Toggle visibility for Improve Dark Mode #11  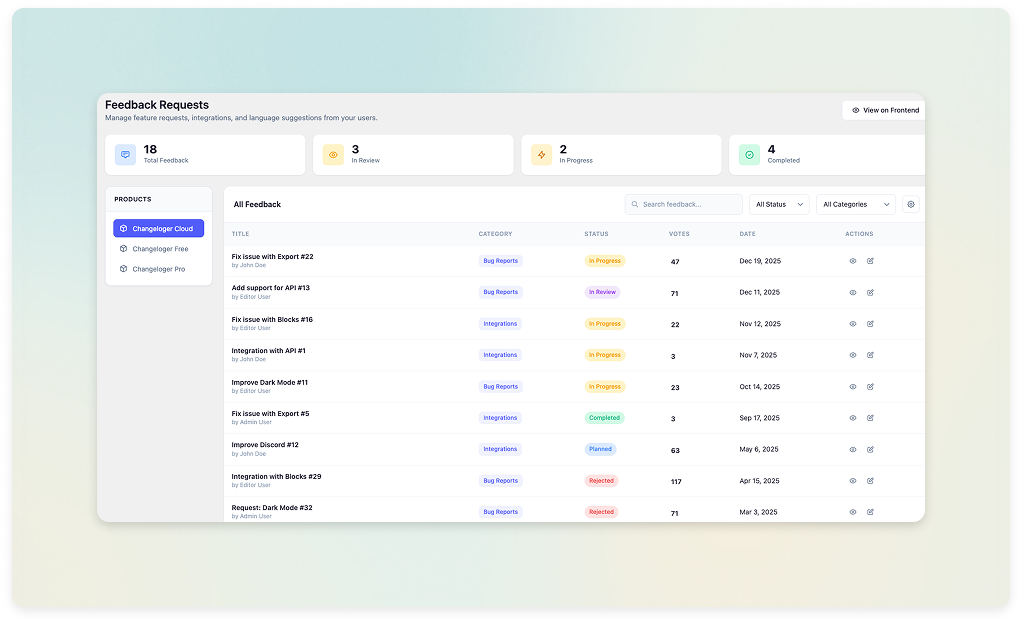(x=852, y=386)
